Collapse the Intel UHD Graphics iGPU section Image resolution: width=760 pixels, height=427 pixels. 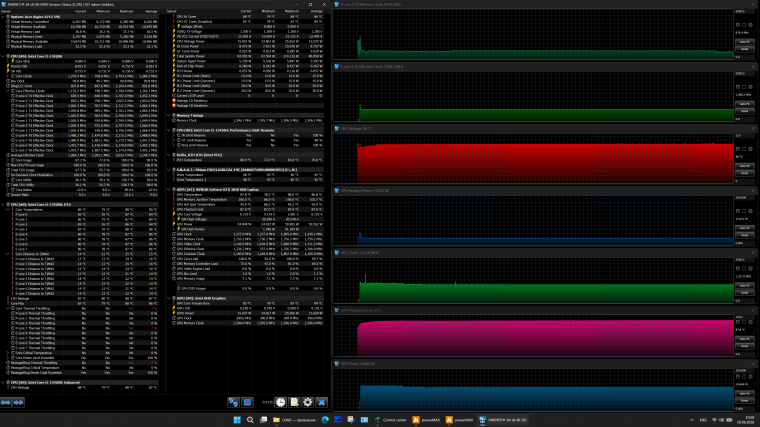pos(169,298)
